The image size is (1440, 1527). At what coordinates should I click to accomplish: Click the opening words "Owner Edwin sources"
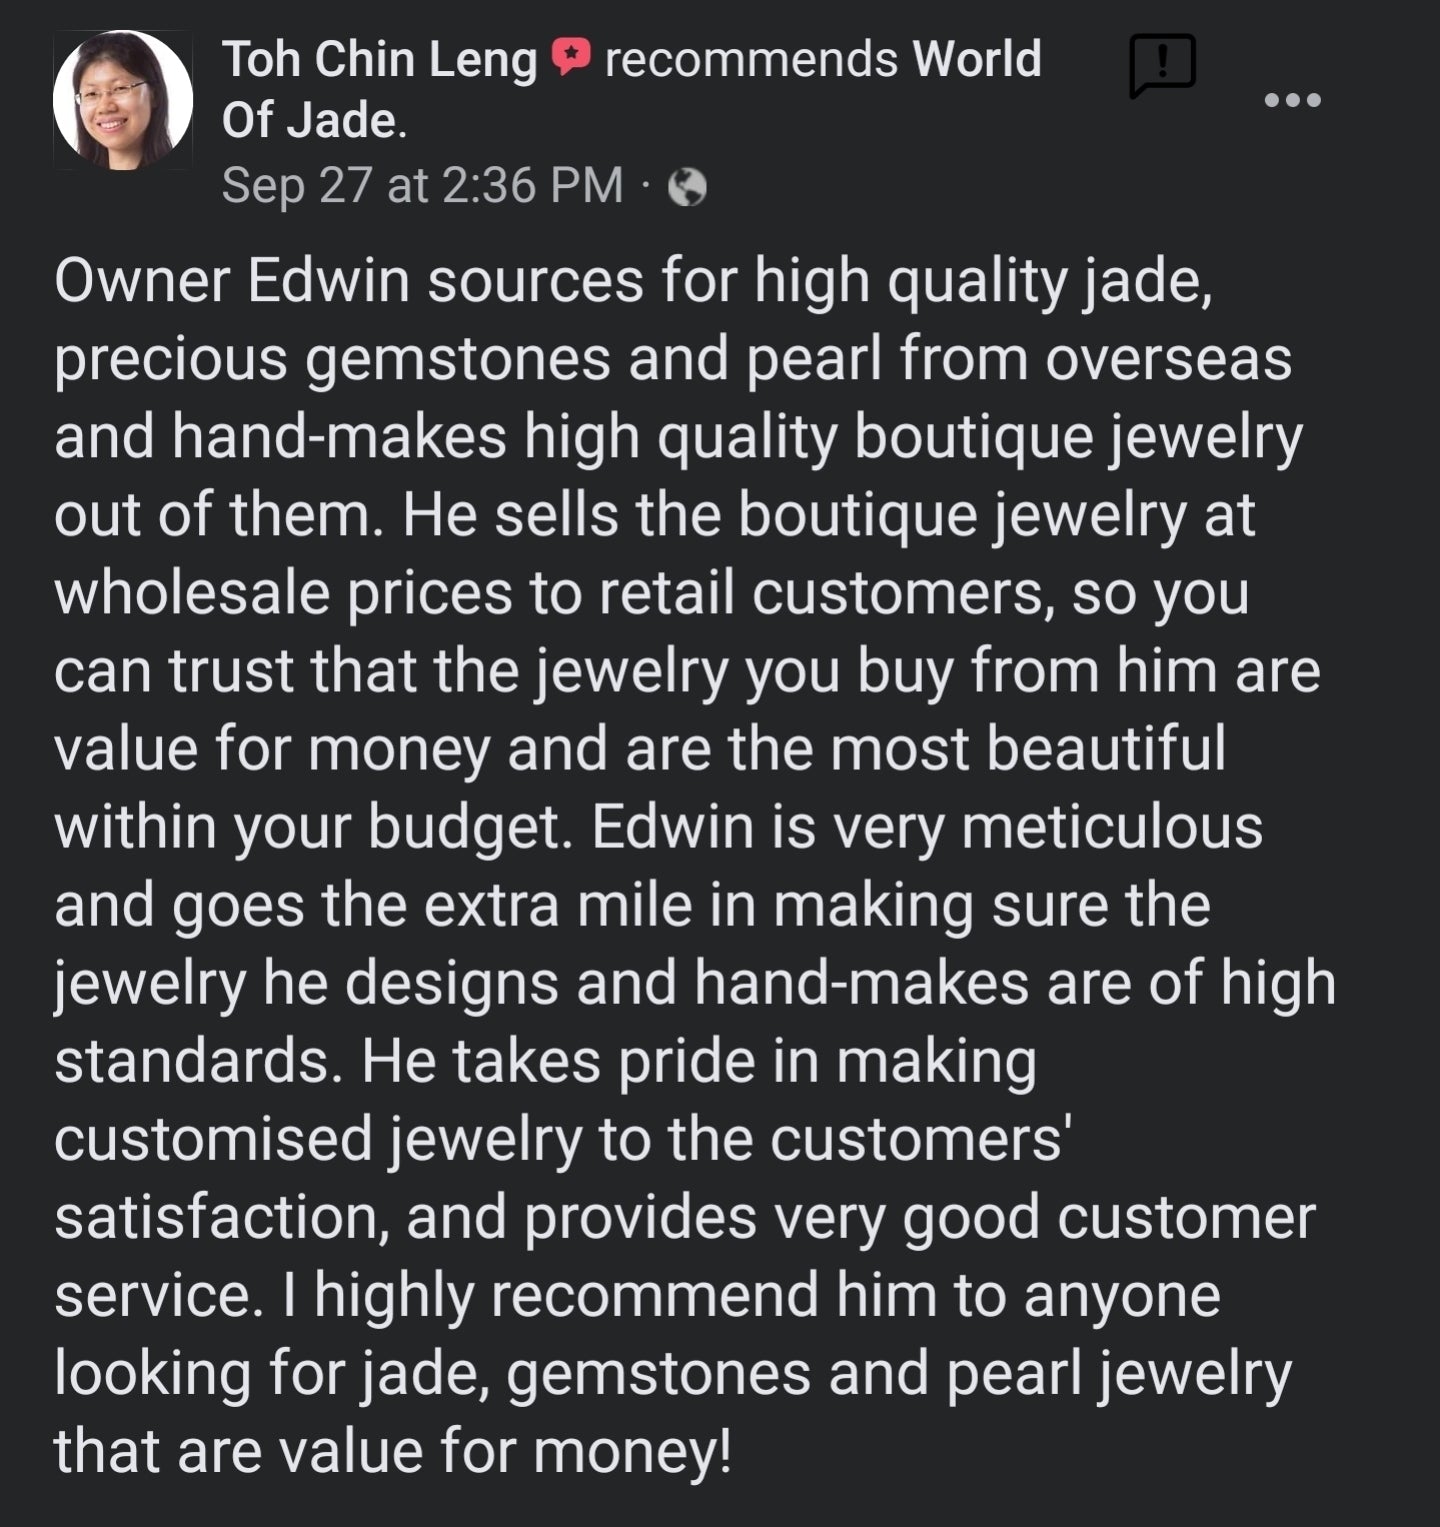pos(348,281)
